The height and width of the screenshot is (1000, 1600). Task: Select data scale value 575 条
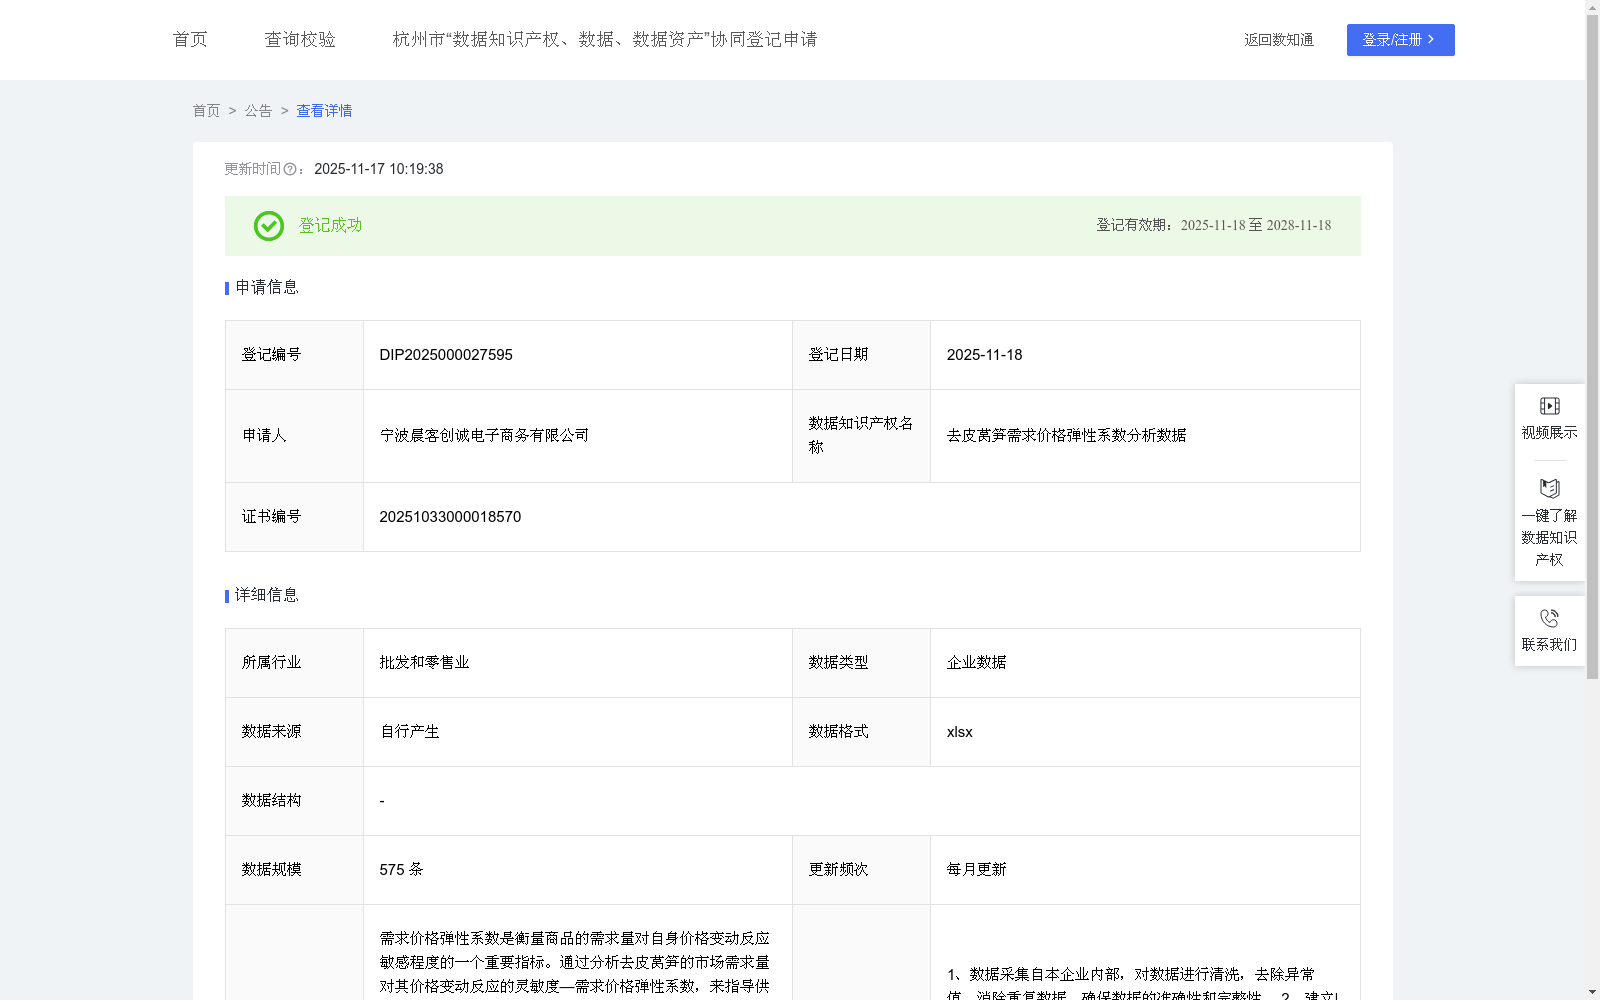pos(401,869)
